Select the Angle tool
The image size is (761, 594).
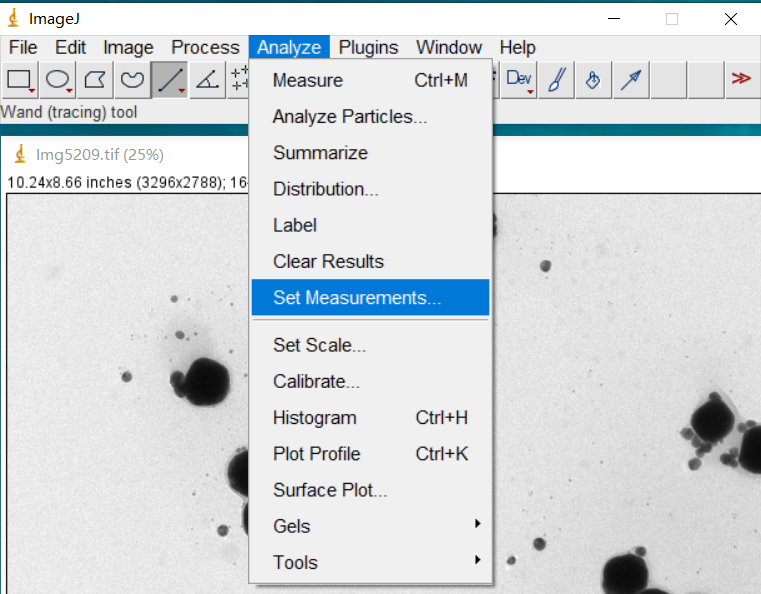click(207, 80)
